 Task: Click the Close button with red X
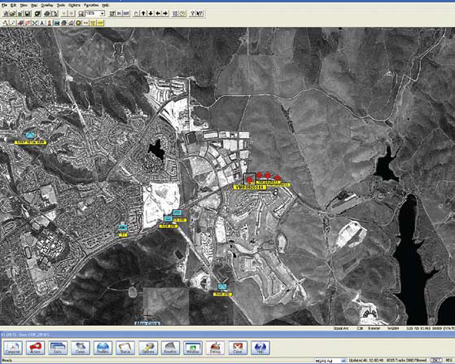(238, 348)
